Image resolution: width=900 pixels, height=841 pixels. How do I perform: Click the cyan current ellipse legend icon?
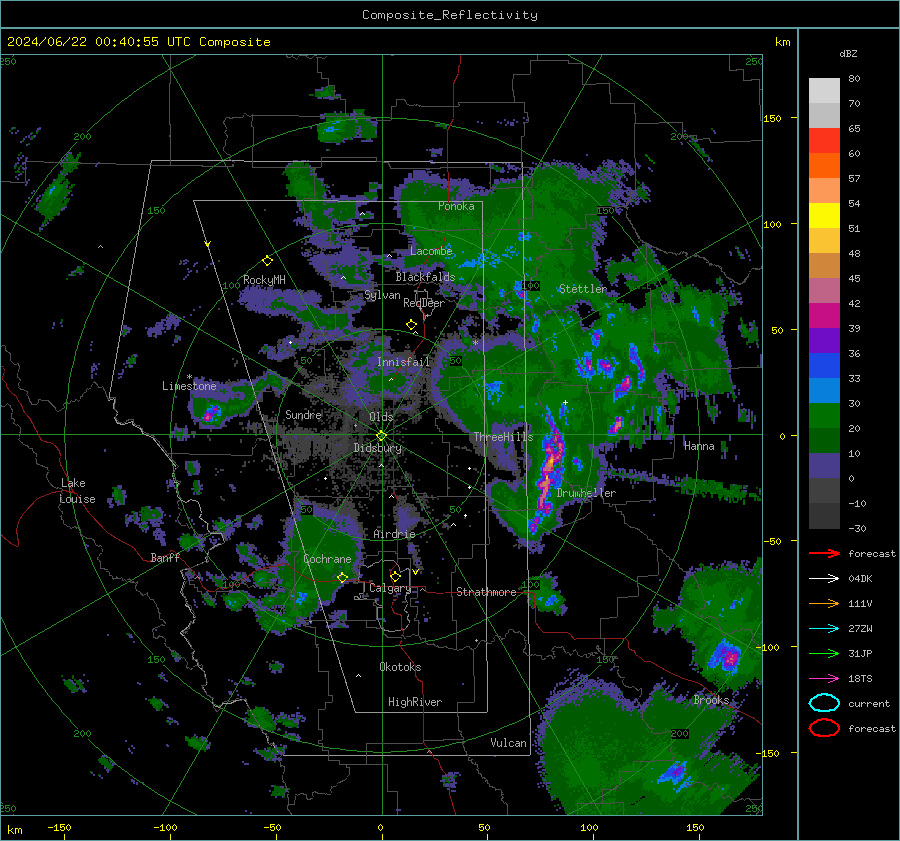[x=824, y=703]
